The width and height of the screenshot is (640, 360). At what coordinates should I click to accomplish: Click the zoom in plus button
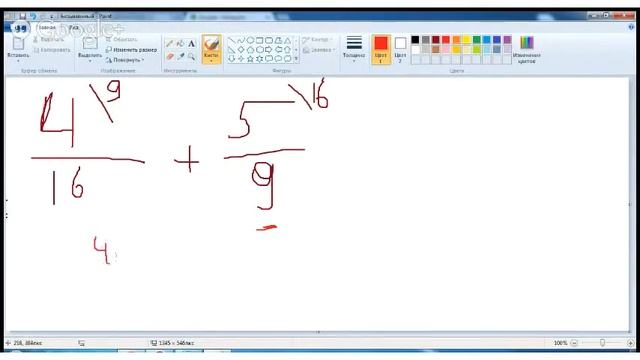(x=630, y=343)
